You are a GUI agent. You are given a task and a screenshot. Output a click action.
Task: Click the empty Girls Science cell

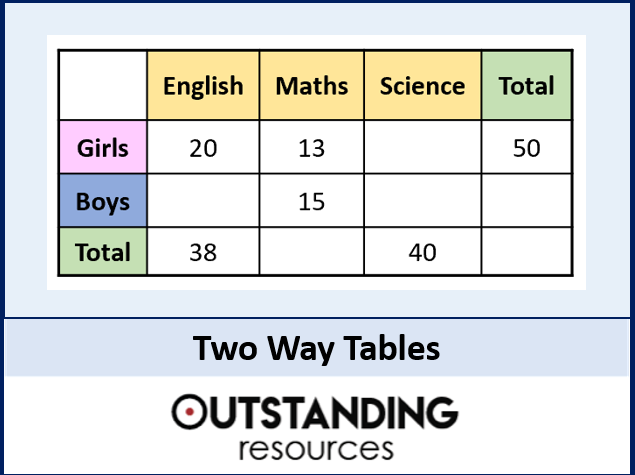click(x=423, y=147)
